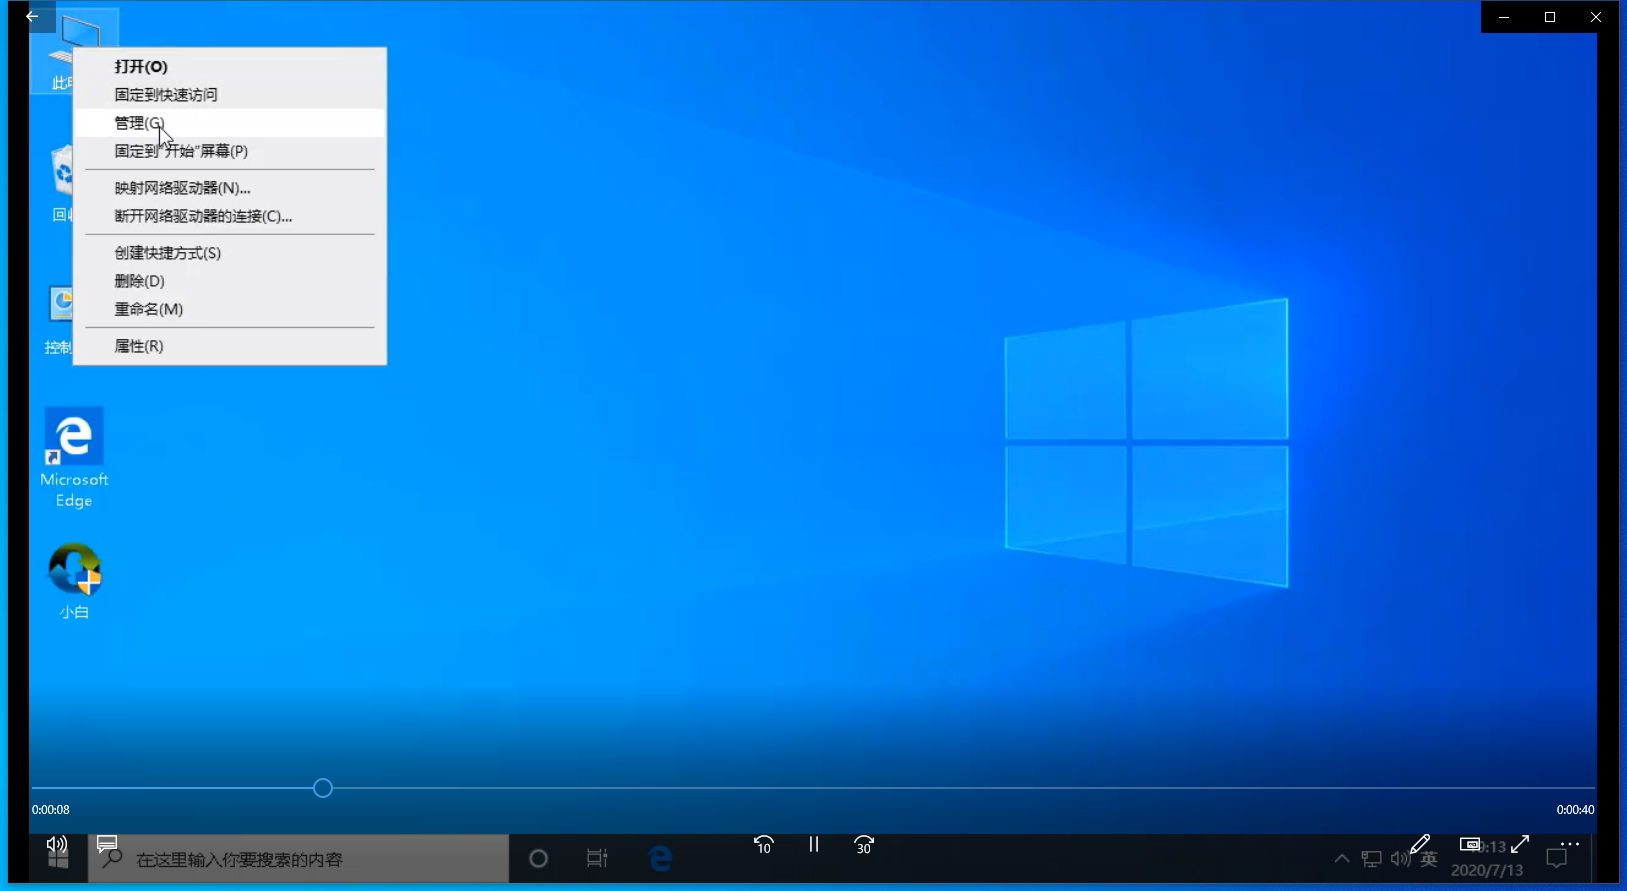
Task: Select 打开(O) in the context menu
Action: 230,66
